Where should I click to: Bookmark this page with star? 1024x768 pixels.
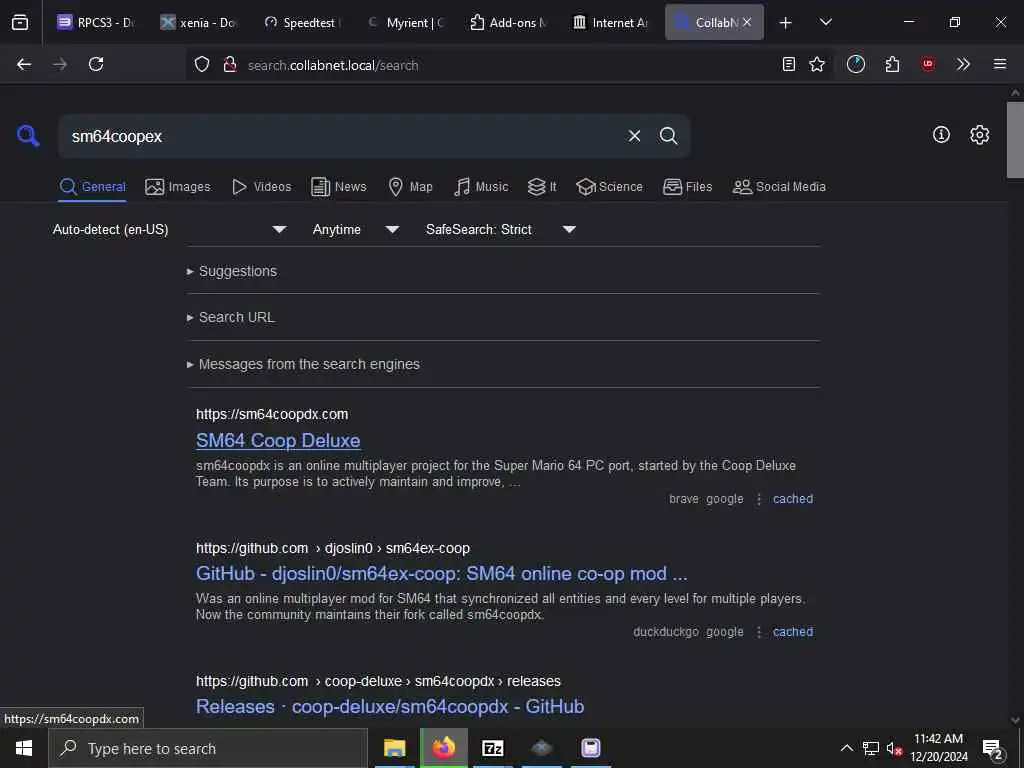pos(816,64)
